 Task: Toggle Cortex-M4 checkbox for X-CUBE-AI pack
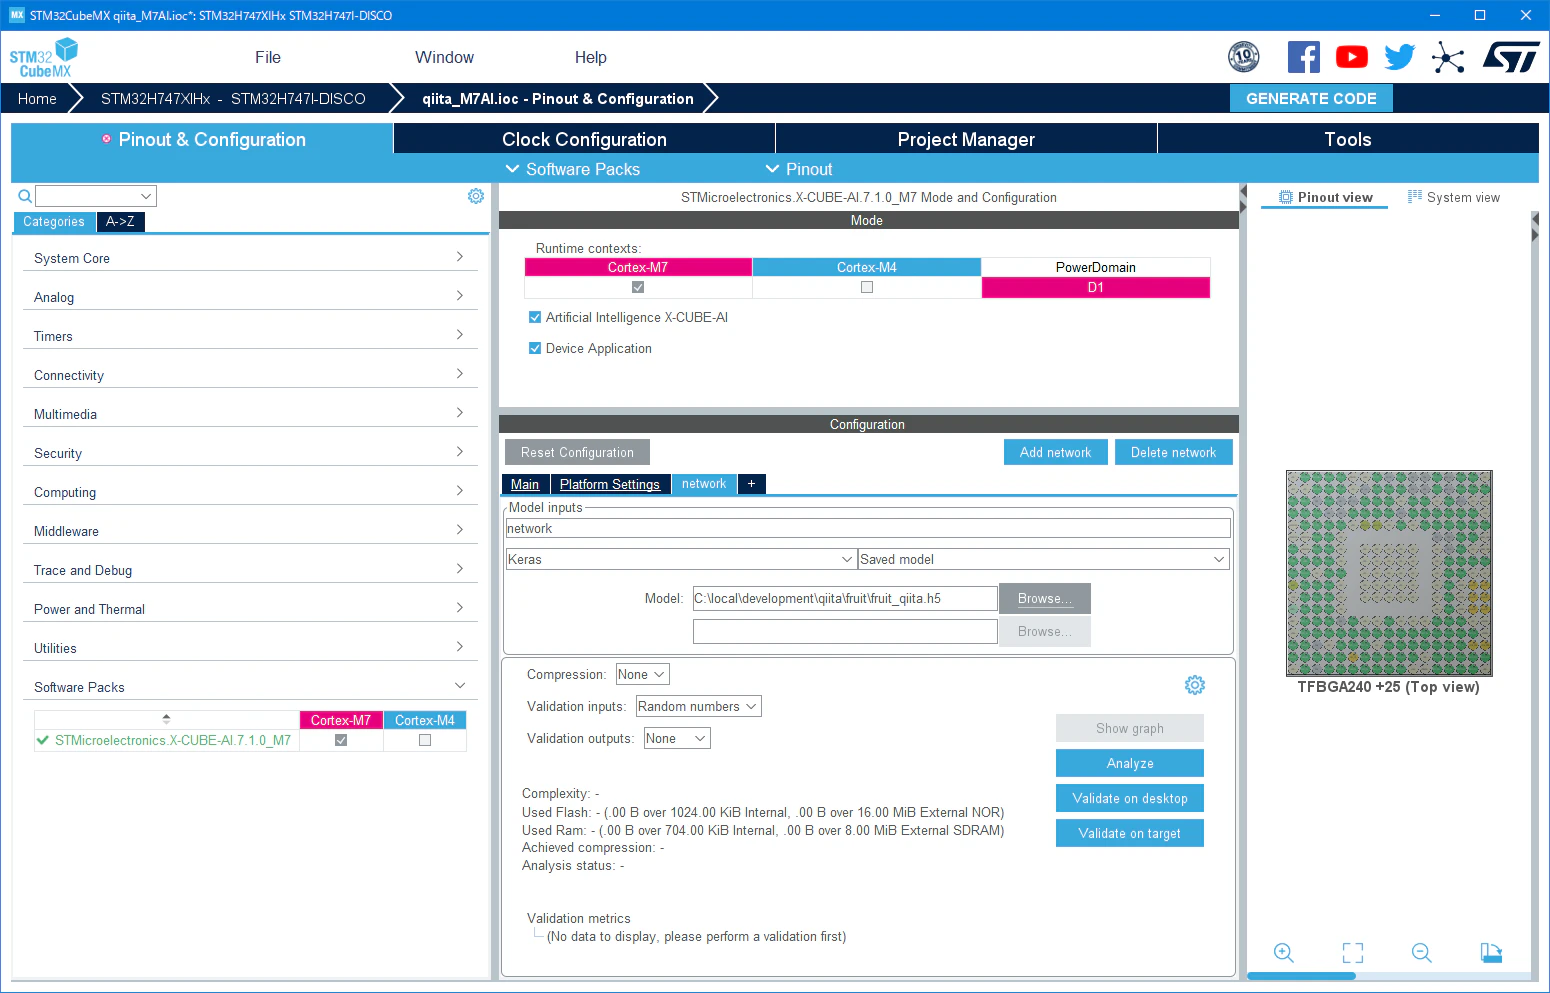(x=425, y=740)
